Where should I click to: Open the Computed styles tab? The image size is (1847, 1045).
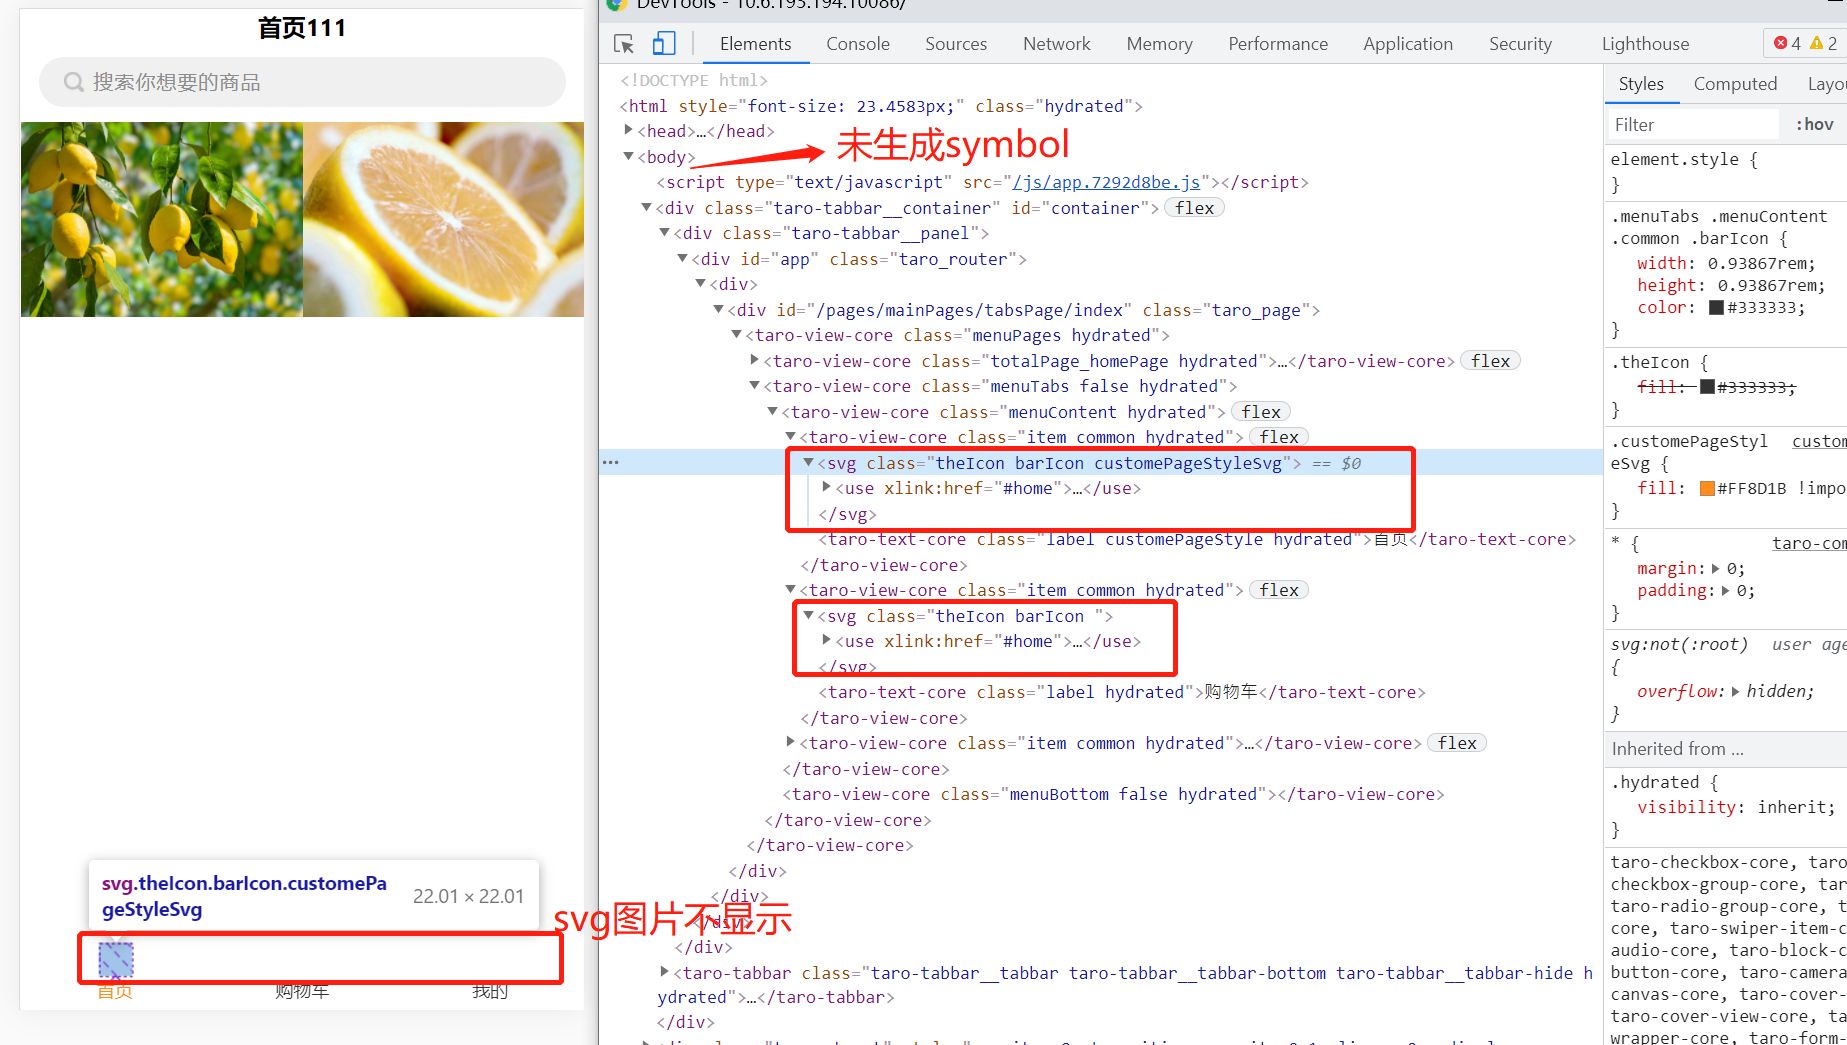click(1735, 83)
